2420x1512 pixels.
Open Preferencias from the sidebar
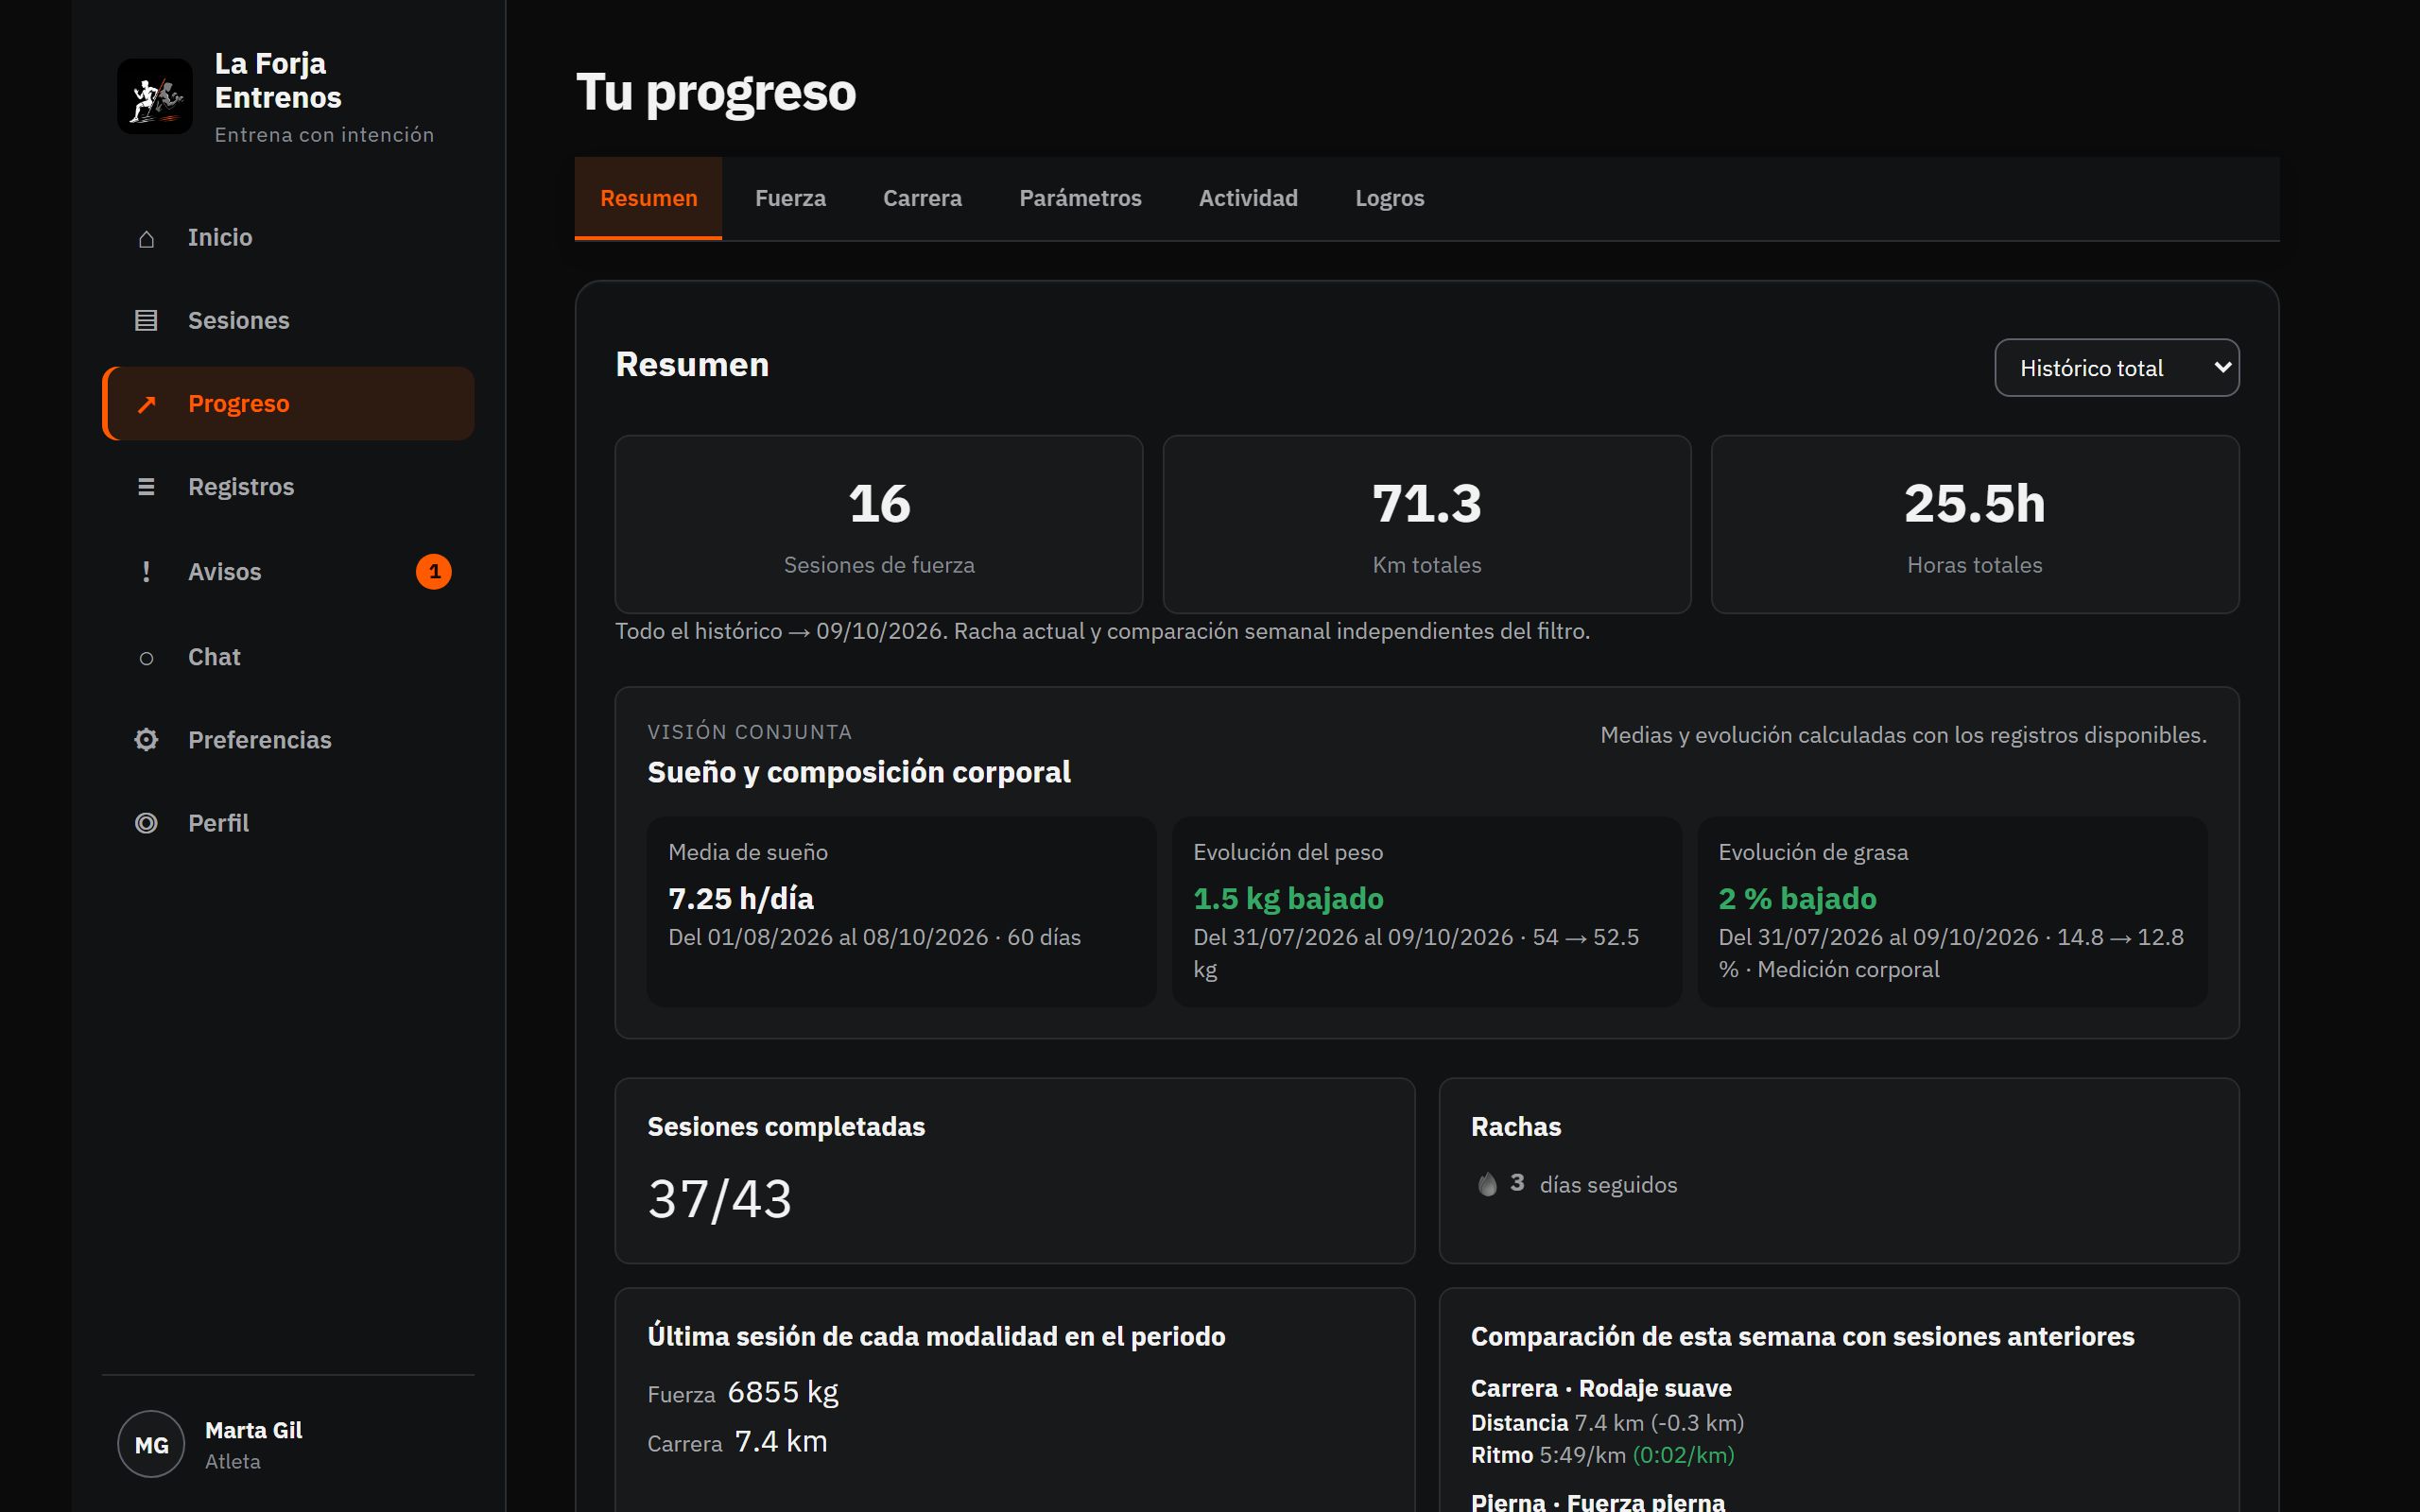pyautogui.click(x=288, y=740)
